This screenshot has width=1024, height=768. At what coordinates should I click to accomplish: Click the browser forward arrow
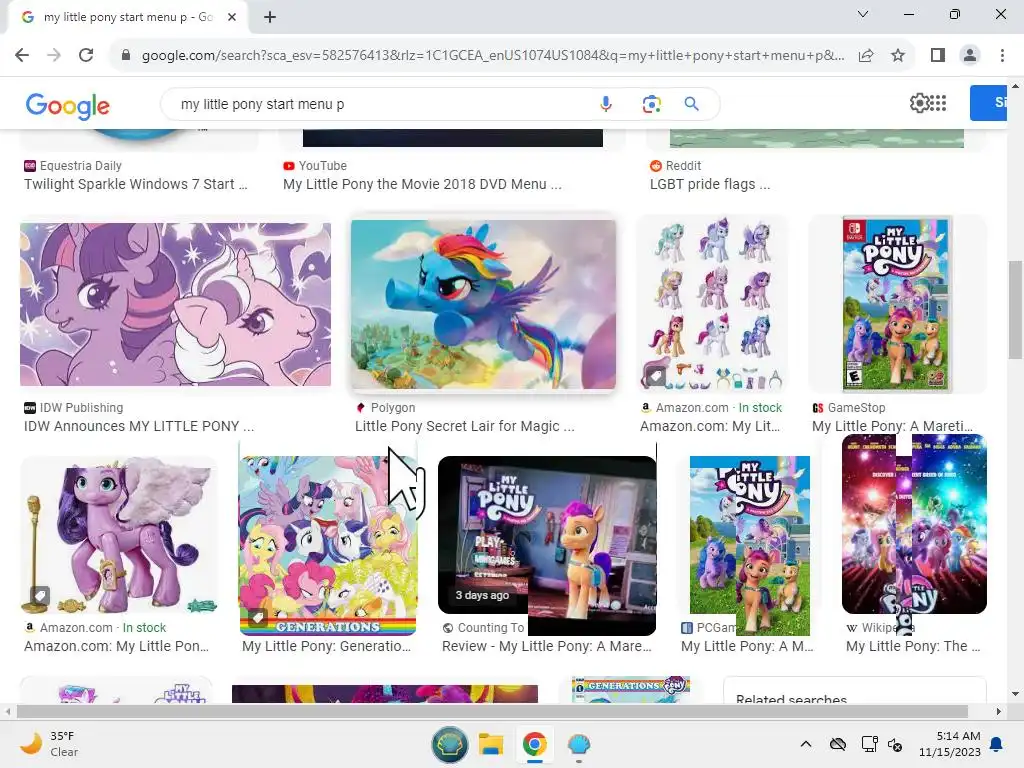(54, 56)
